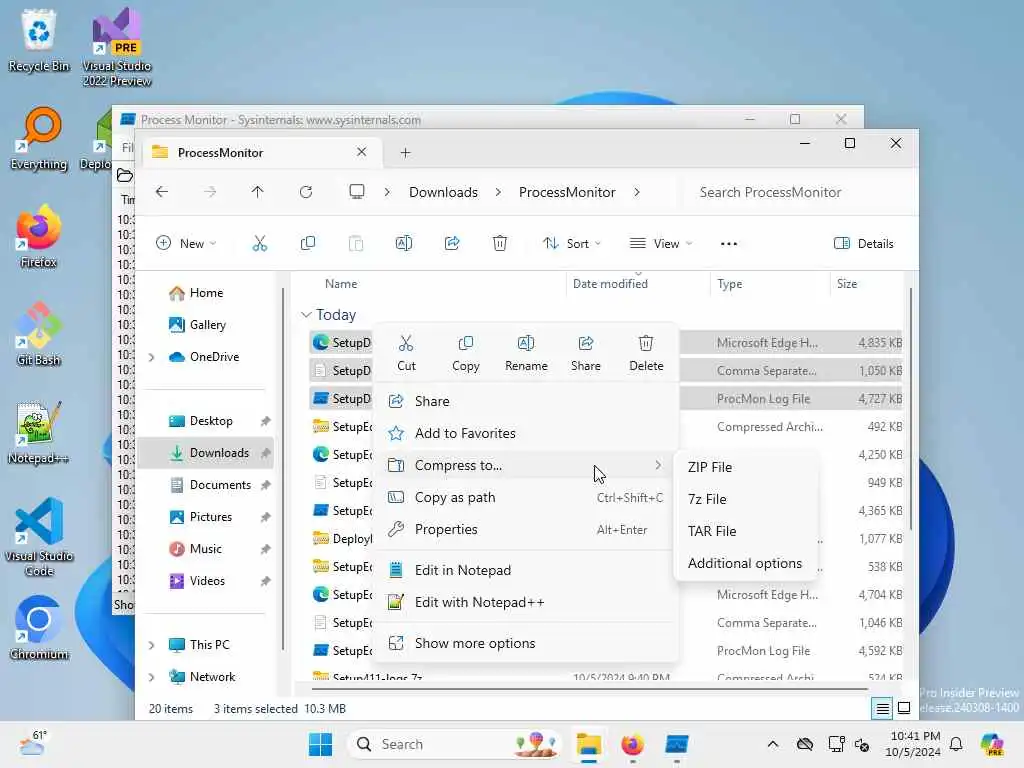Image resolution: width=1024 pixels, height=768 pixels.
Task: Choose Edit with Notepad++
Action: [x=526, y=602]
